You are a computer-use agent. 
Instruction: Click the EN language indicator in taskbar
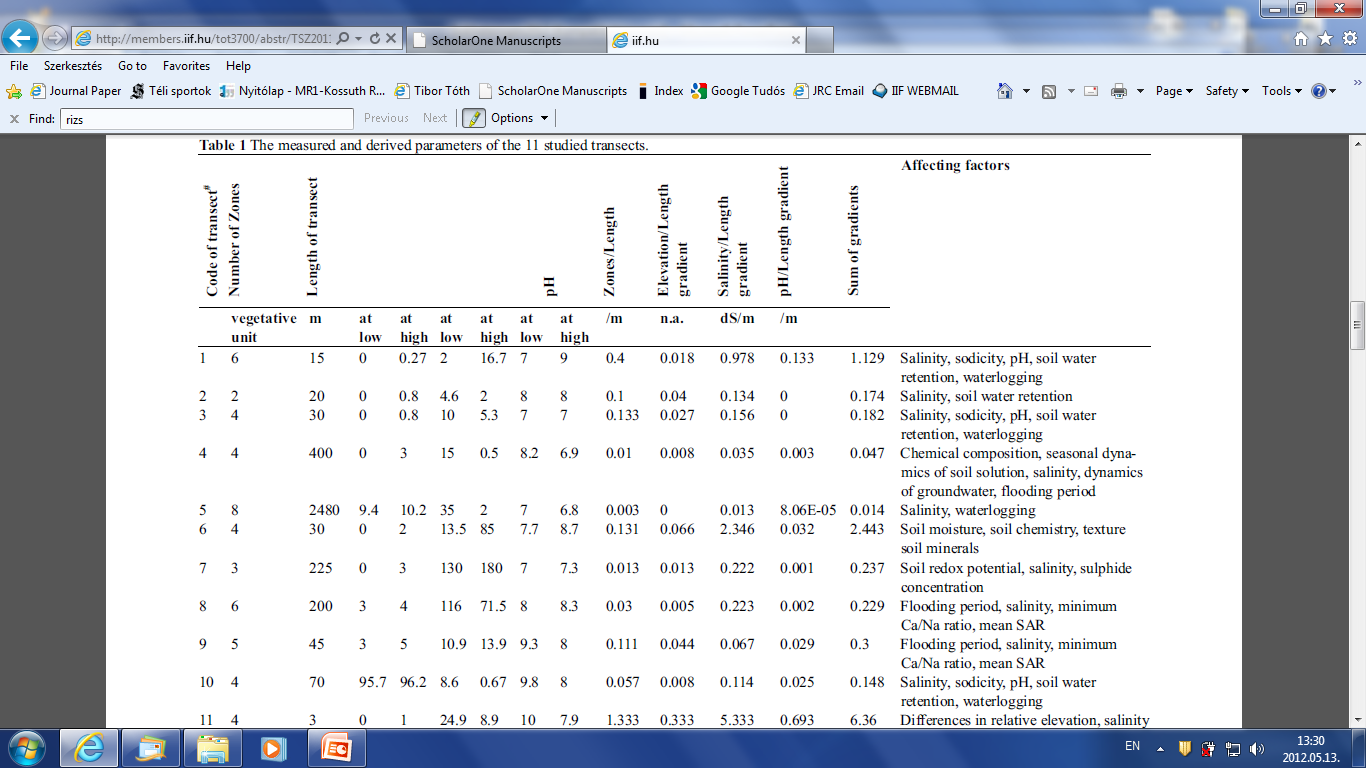click(1132, 746)
